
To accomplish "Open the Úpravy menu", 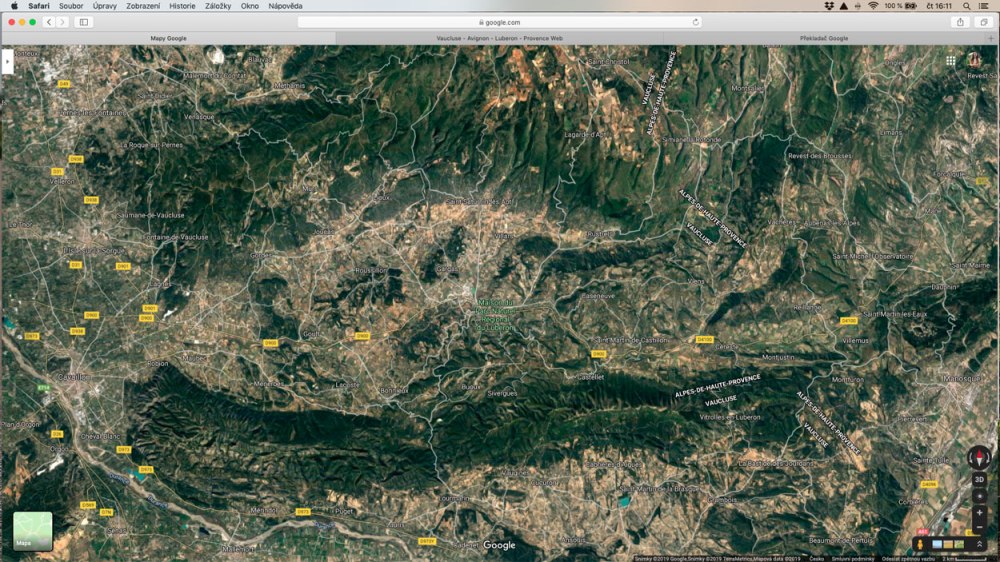I will point(105,6).
